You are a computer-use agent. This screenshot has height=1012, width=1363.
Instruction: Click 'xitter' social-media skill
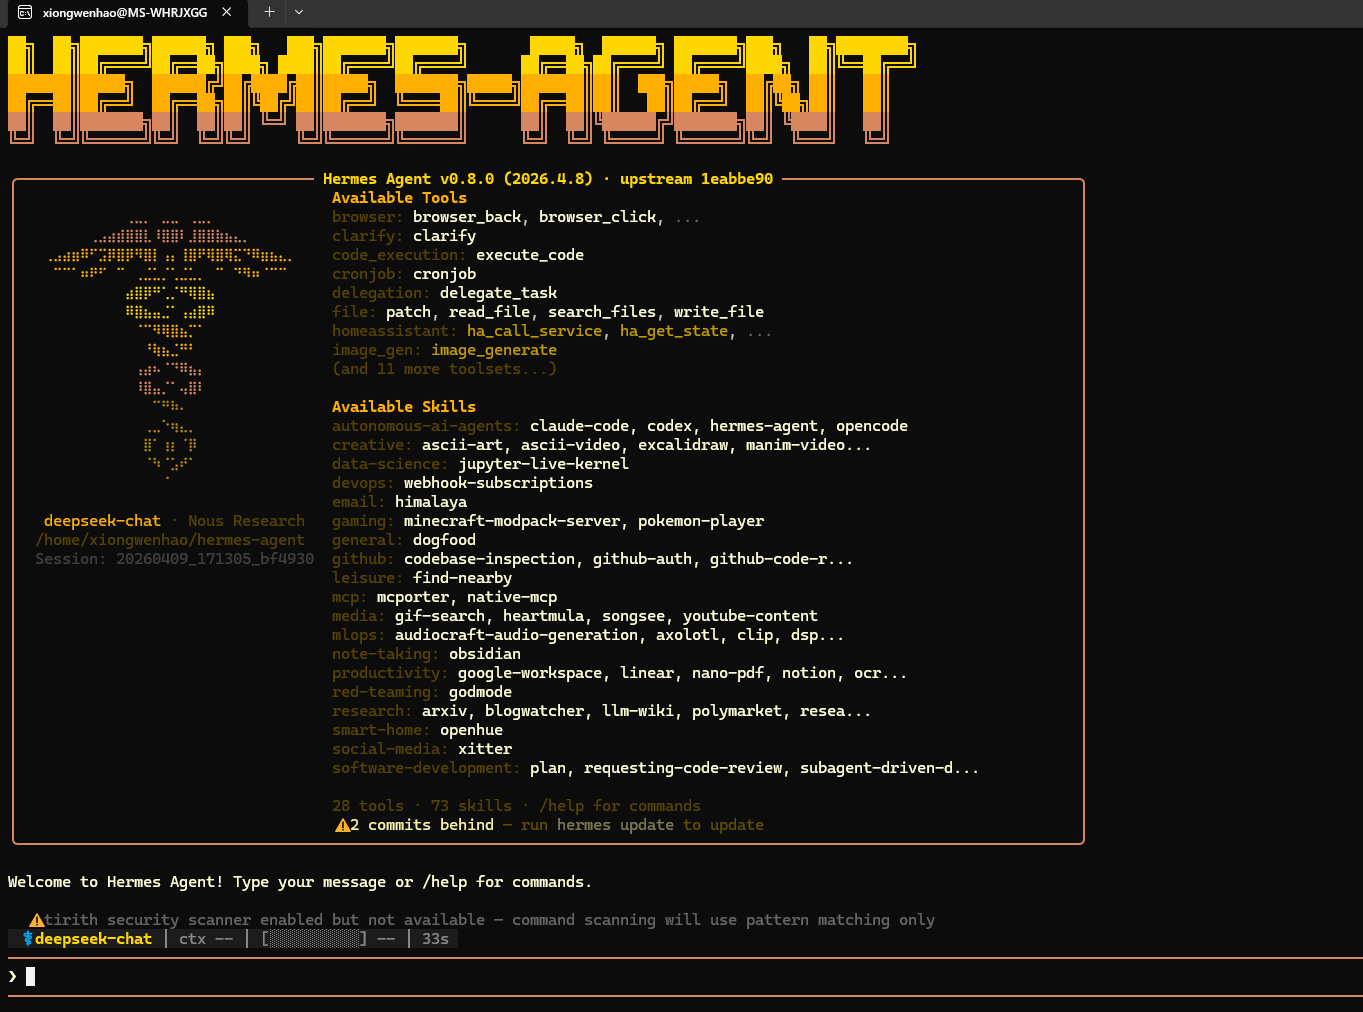click(485, 749)
